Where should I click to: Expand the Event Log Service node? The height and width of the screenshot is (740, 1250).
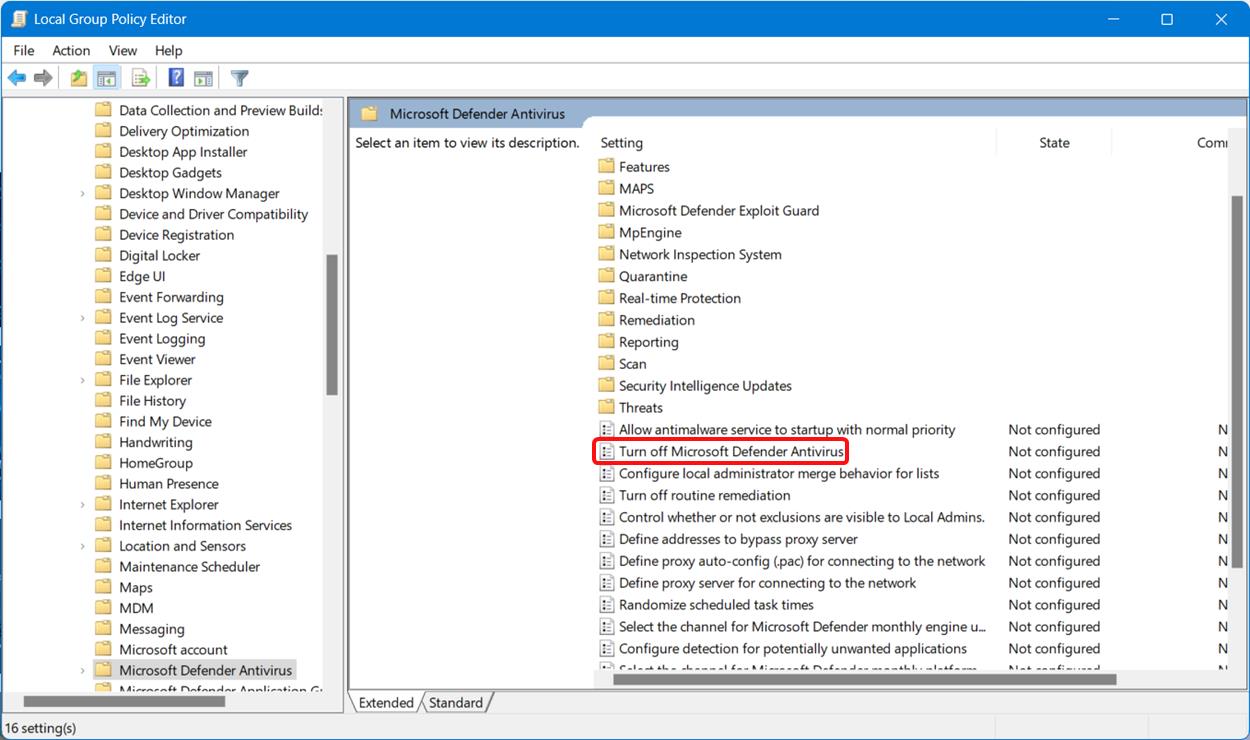[84, 317]
